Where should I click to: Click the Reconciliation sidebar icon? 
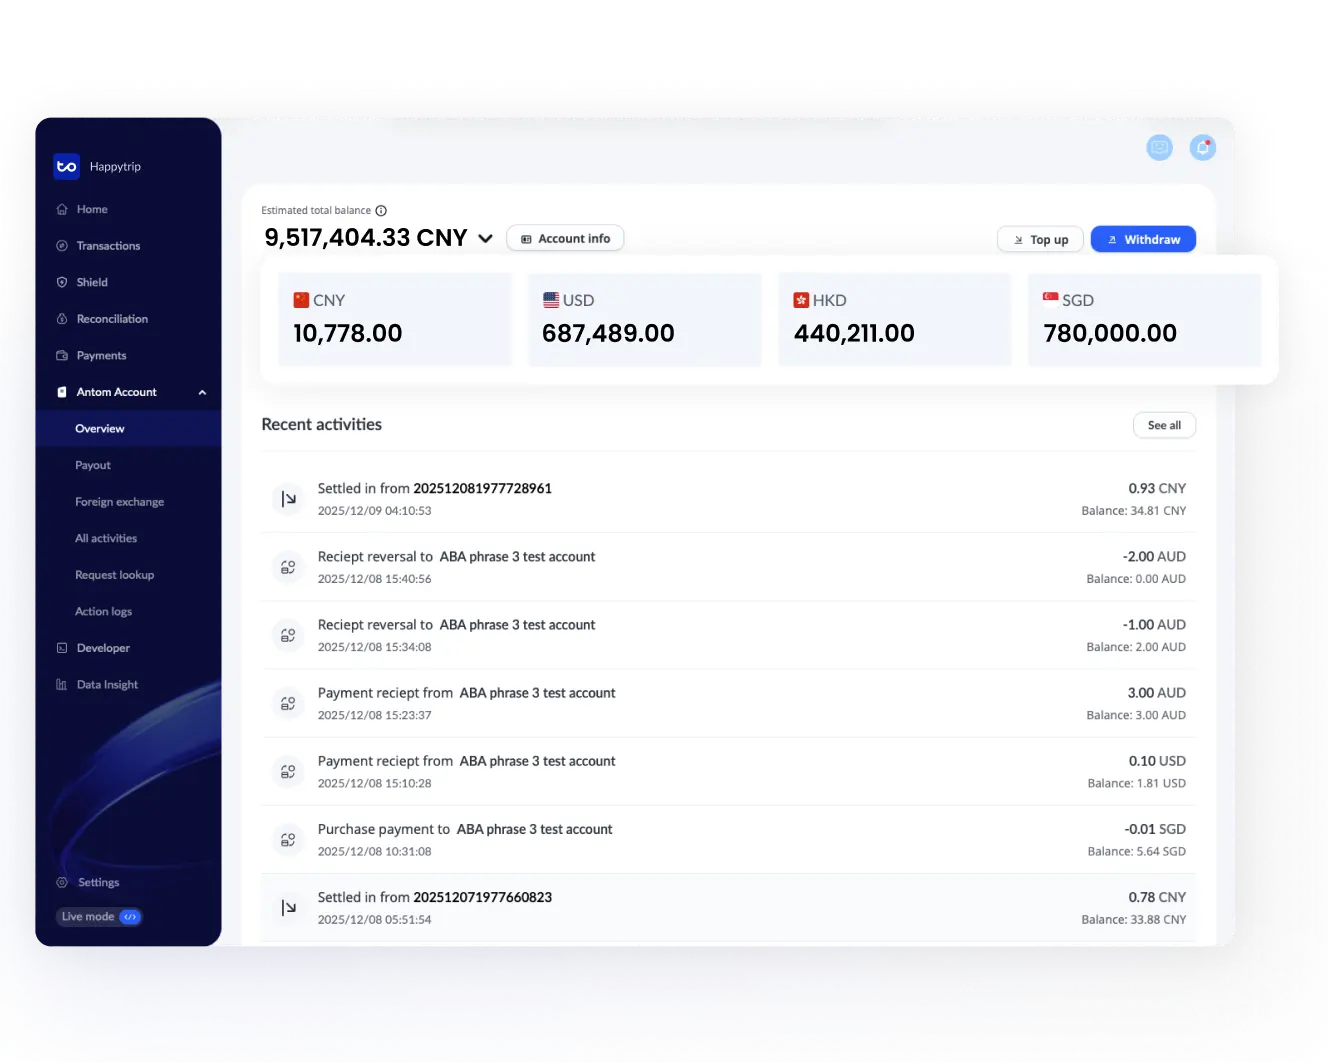point(62,319)
